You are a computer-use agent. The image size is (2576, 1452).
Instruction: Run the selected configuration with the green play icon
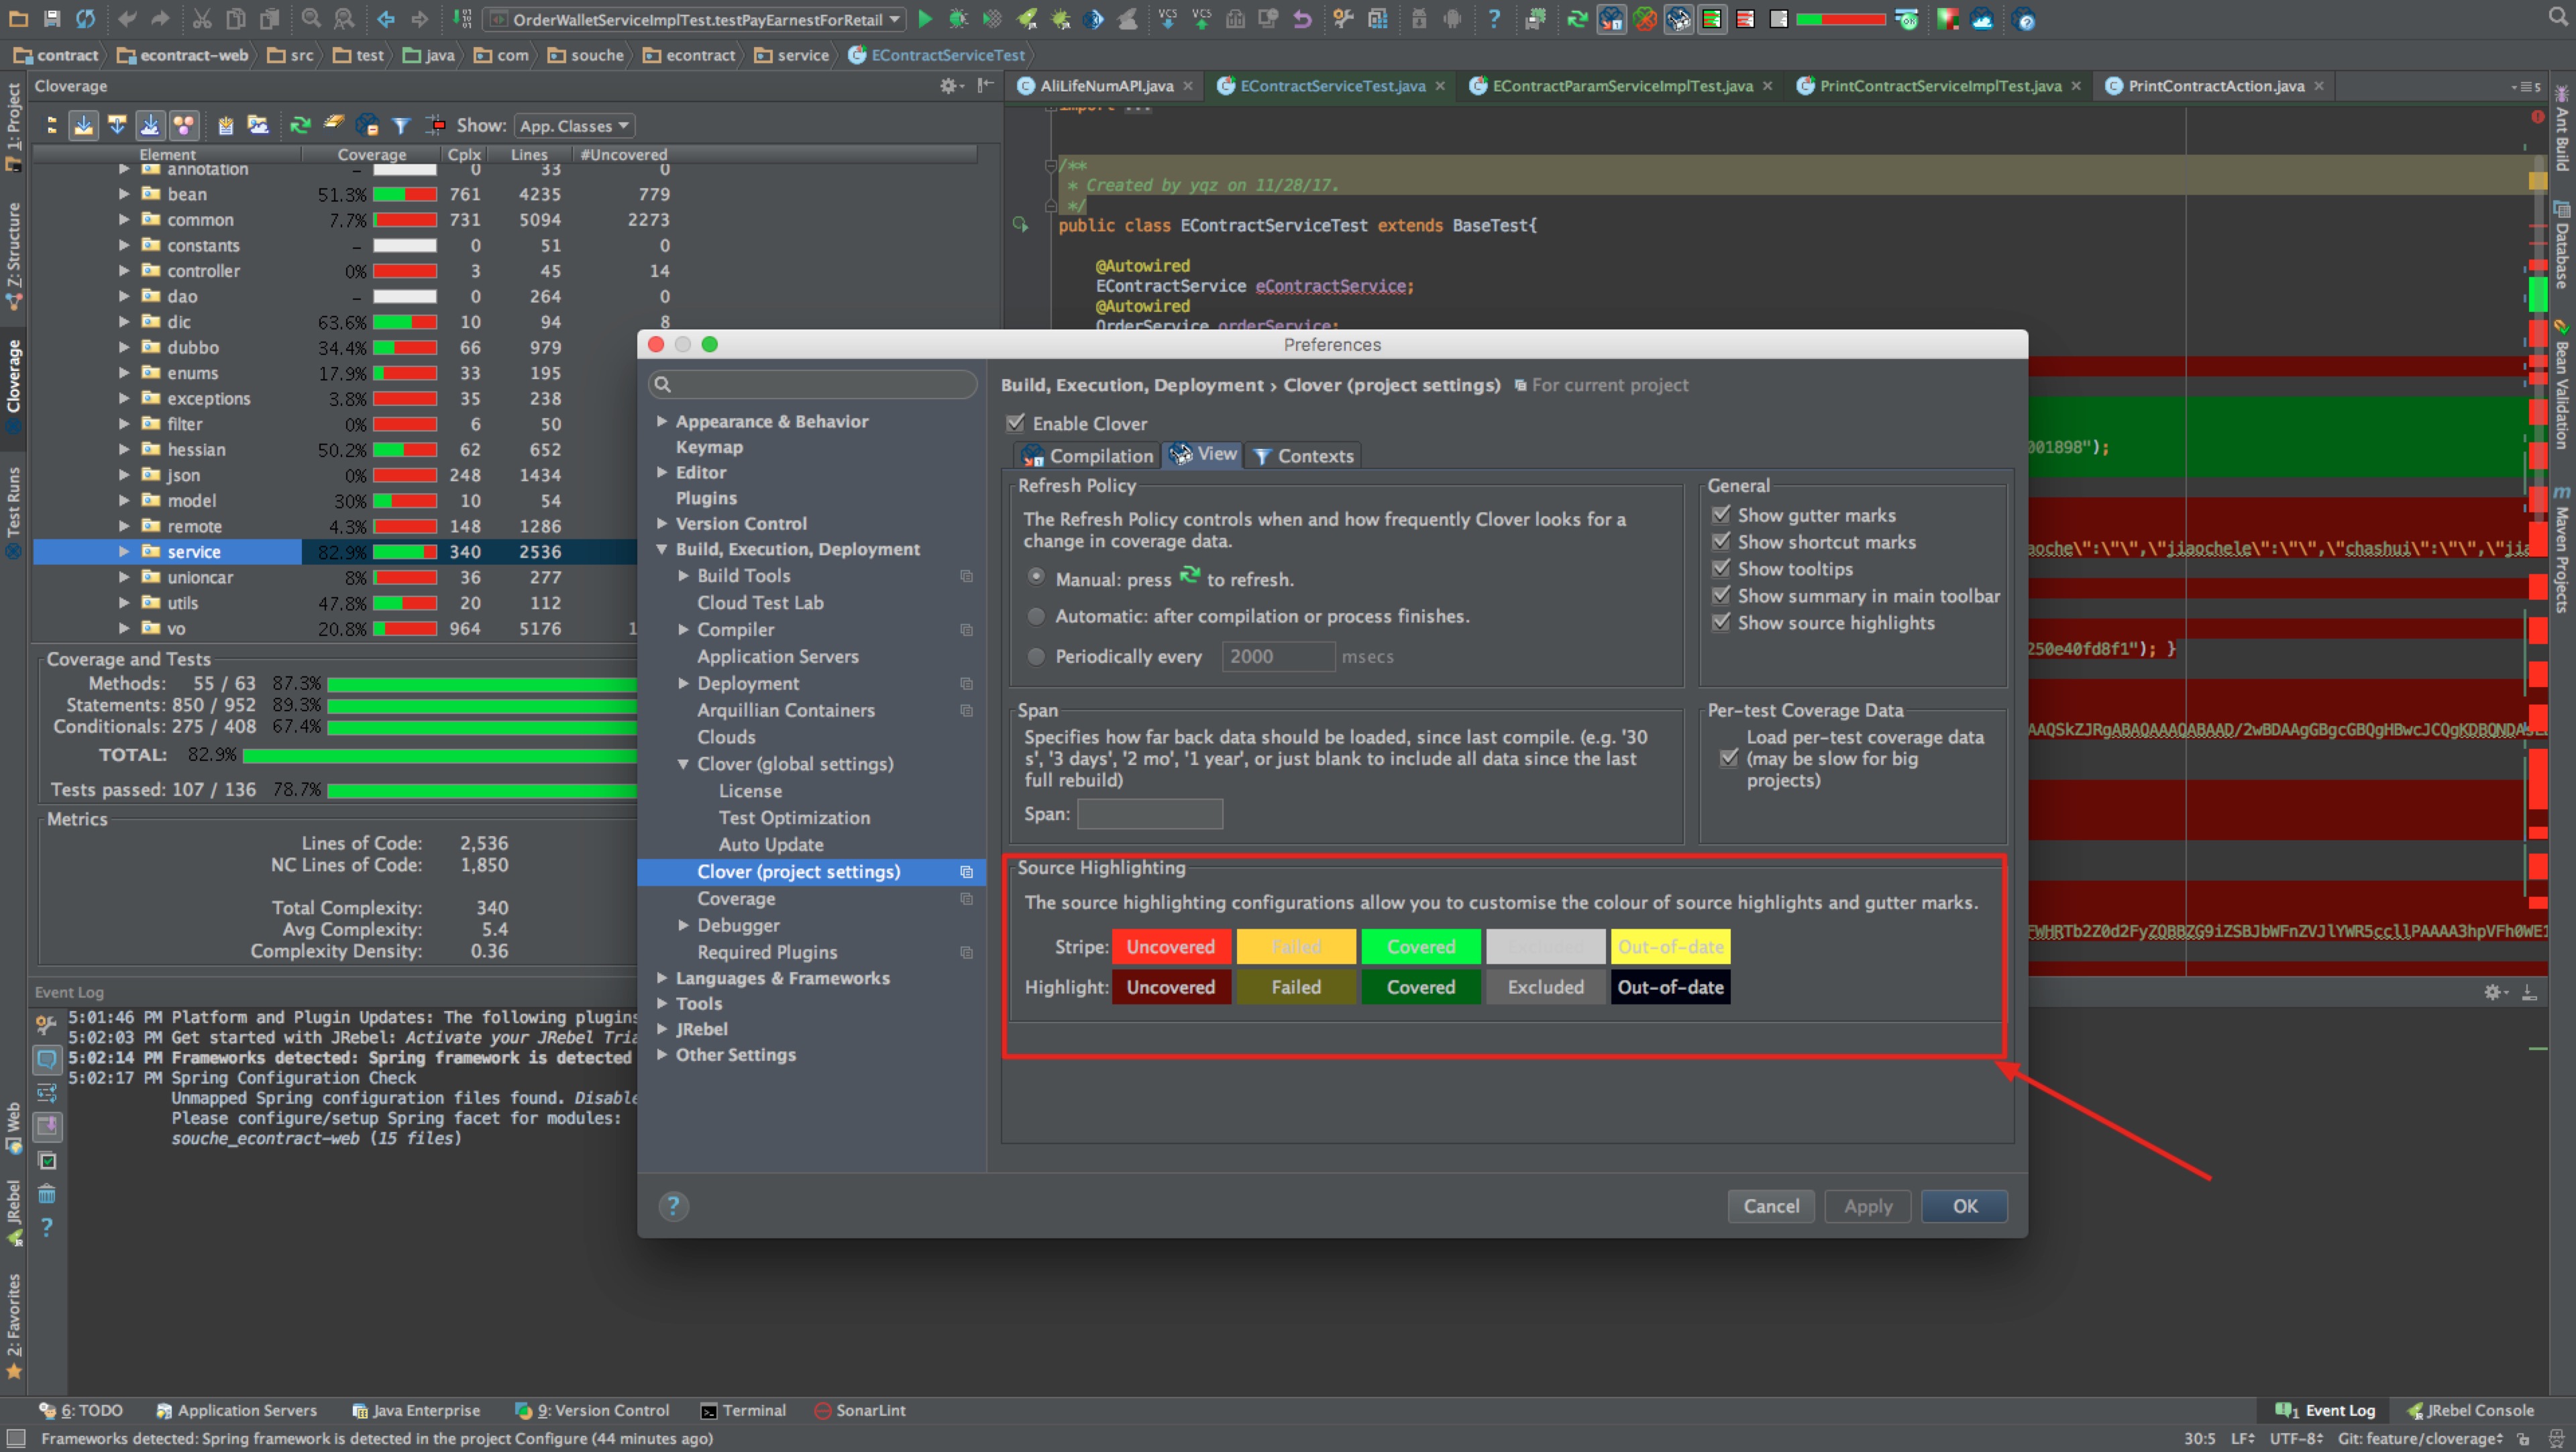click(x=925, y=19)
